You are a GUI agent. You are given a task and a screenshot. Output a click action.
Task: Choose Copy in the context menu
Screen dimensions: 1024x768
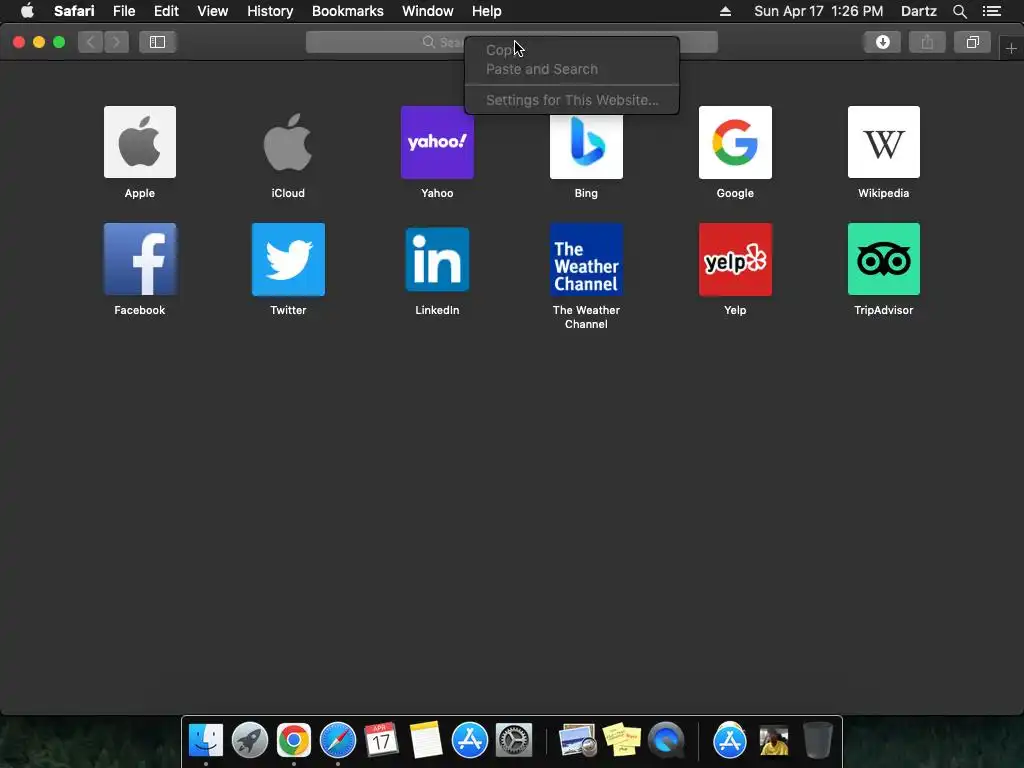pos(571,50)
